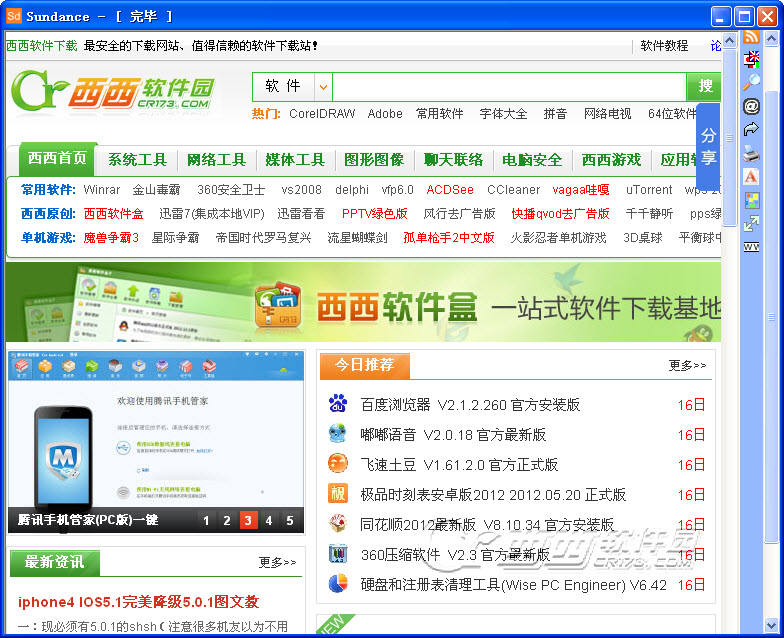Select slide number 1 in slideshow
This screenshot has height=638, width=784.
206,520
